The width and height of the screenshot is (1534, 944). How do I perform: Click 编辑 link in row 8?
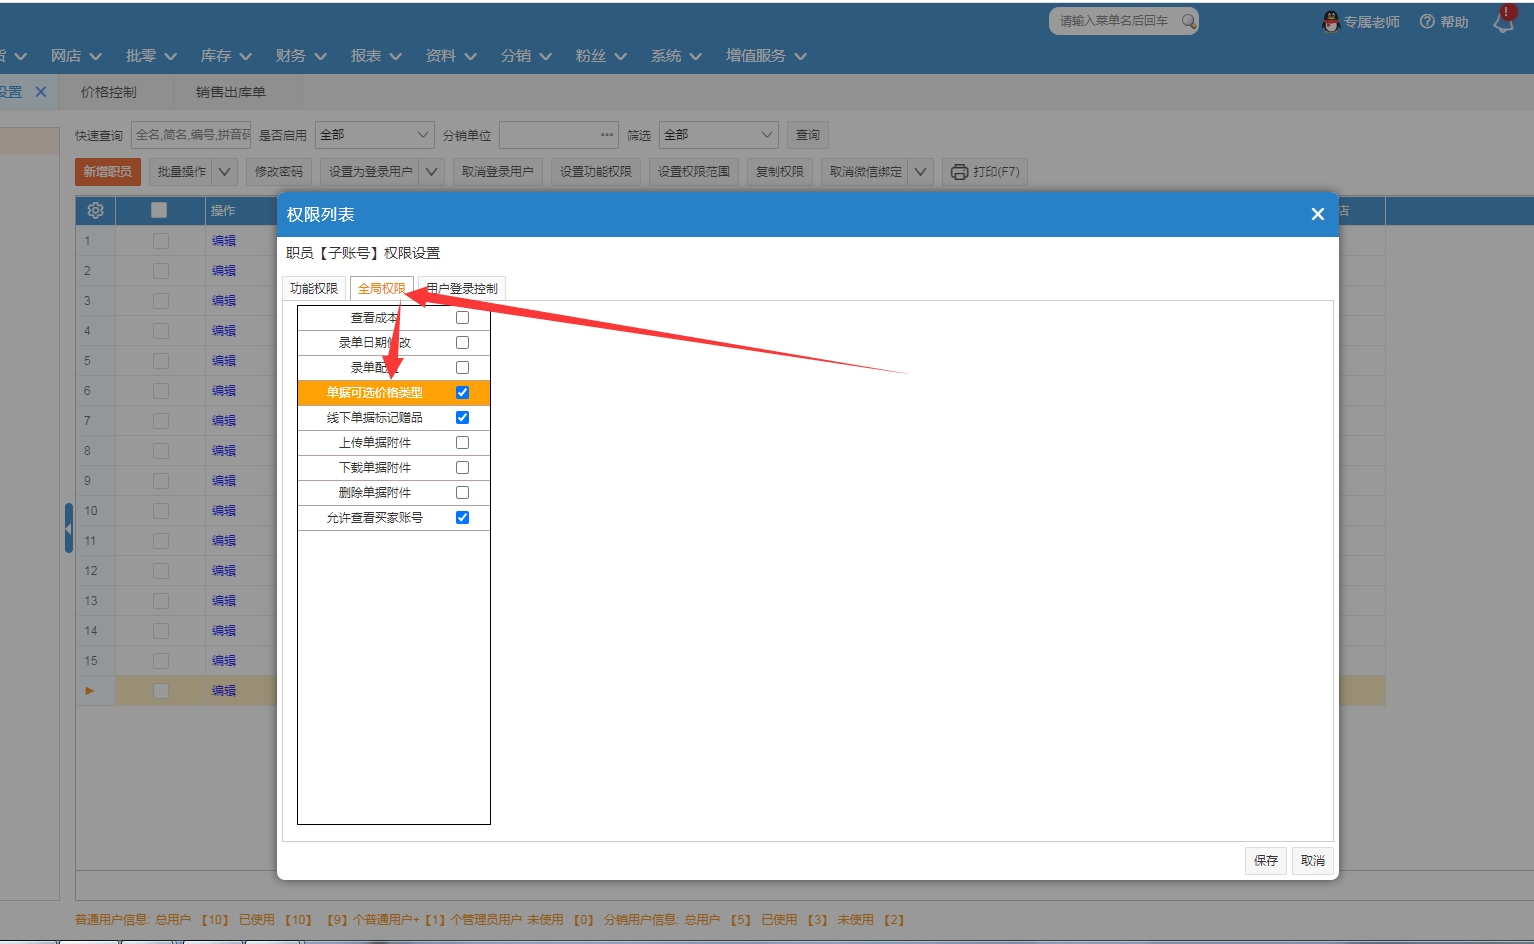point(224,451)
